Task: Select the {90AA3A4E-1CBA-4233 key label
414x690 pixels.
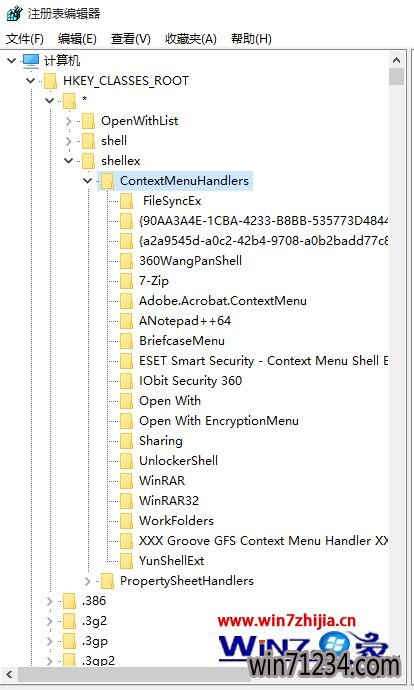Action: click(263, 221)
